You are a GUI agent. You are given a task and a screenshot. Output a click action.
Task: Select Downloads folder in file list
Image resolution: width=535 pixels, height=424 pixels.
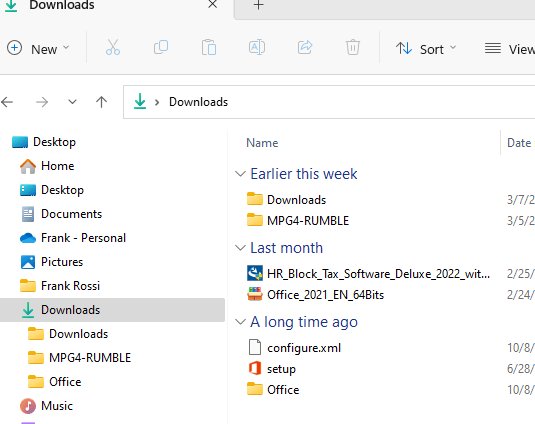coord(297,200)
